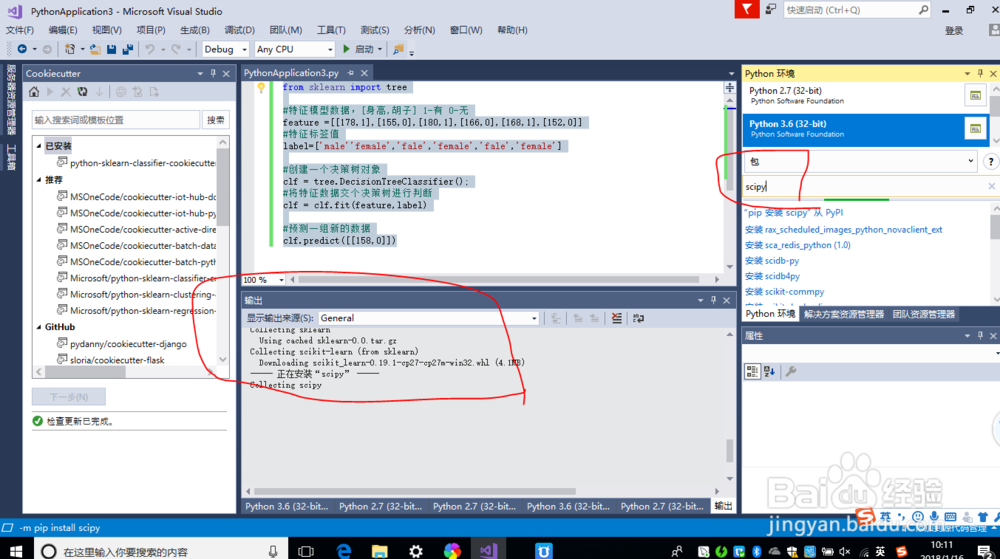Screen dimensions: 1000x559
Task: Click the scipy package search field
Action: (865, 187)
